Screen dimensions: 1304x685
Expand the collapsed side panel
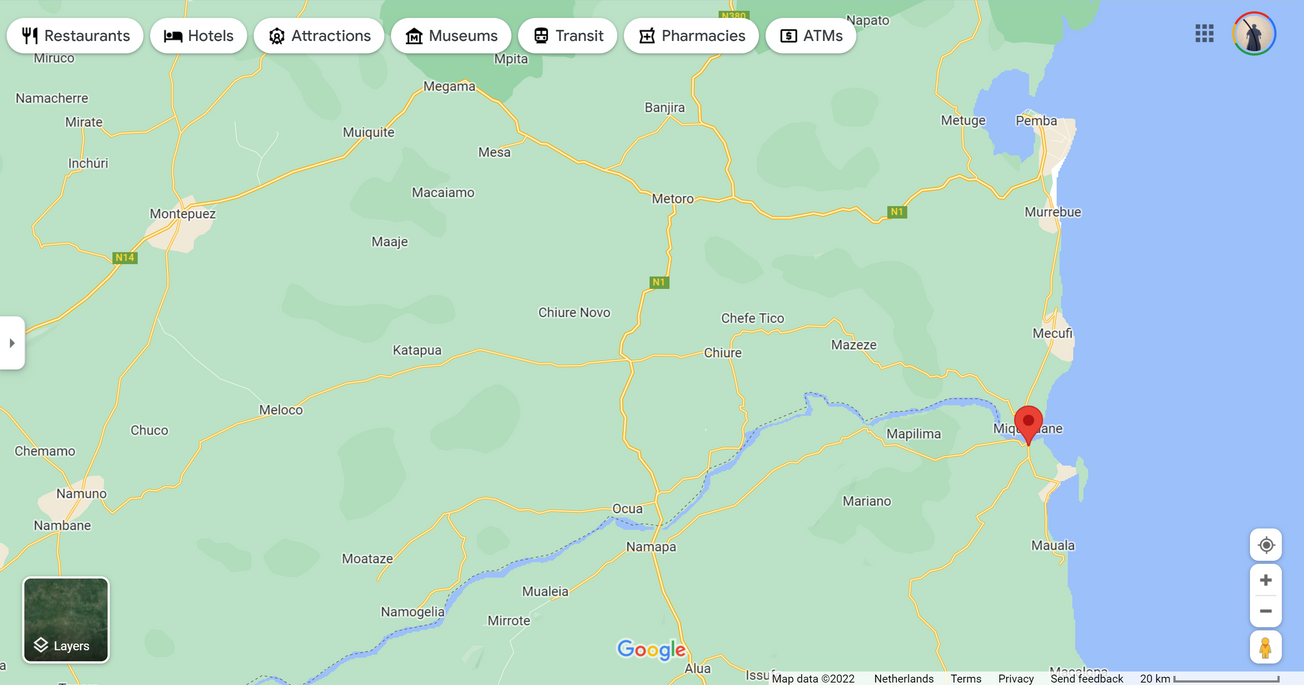12,343
